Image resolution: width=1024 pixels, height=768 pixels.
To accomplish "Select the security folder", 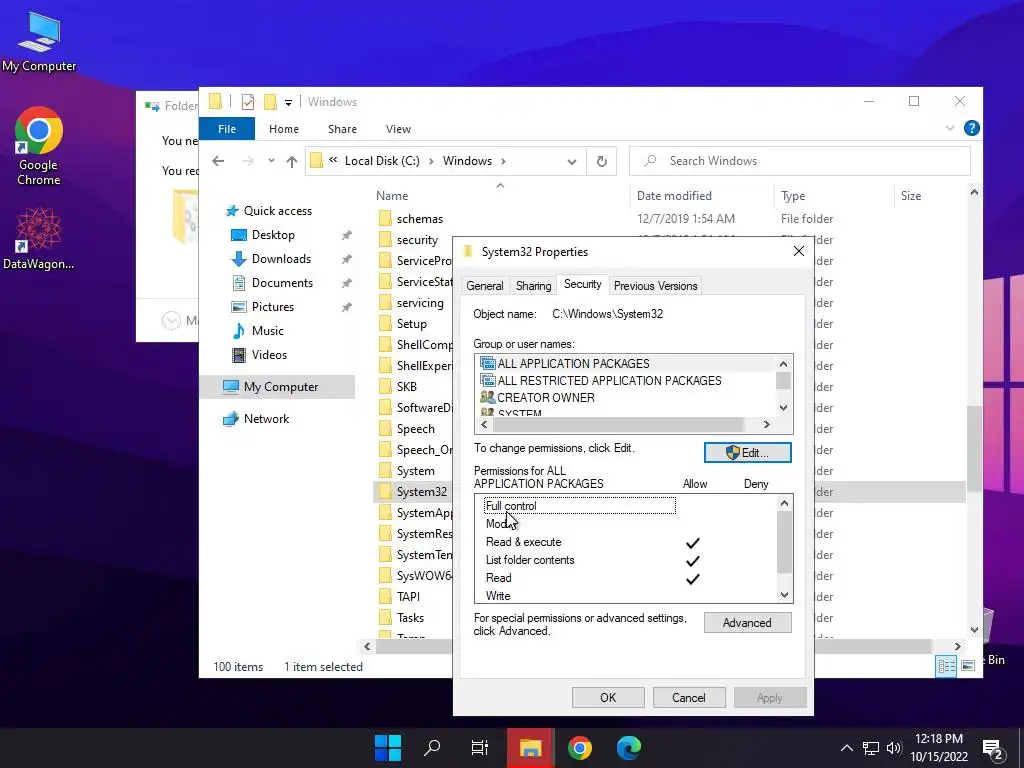I will coord(417,240).
